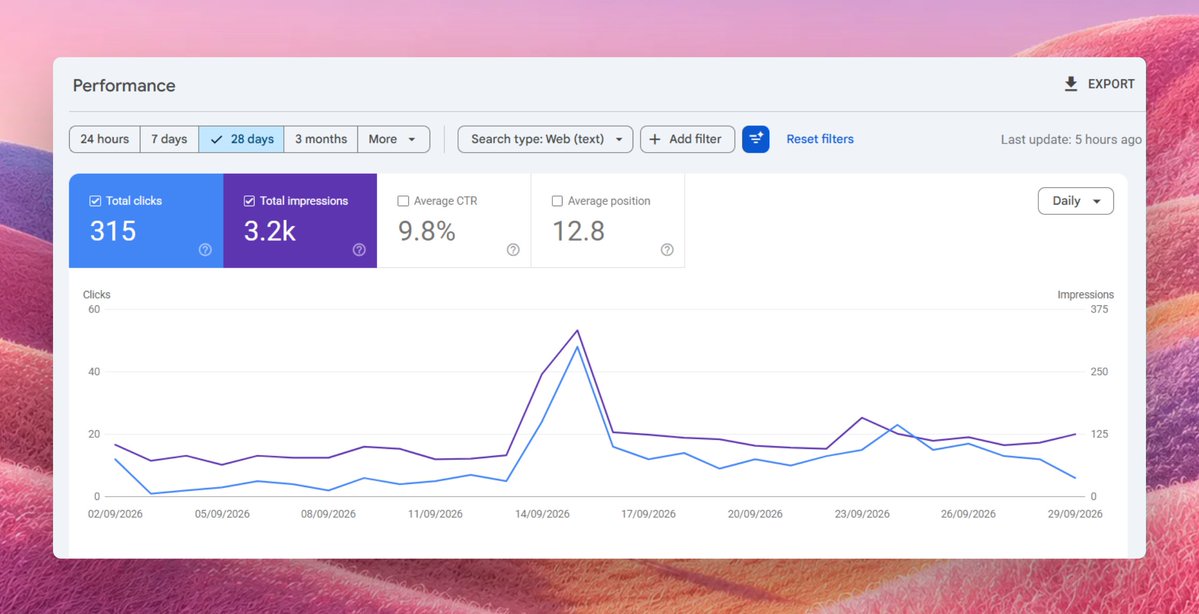Viewport: 1199px width, 614px height.
Task: Click the Average position value 12.8
Action: tap(579, 231)
